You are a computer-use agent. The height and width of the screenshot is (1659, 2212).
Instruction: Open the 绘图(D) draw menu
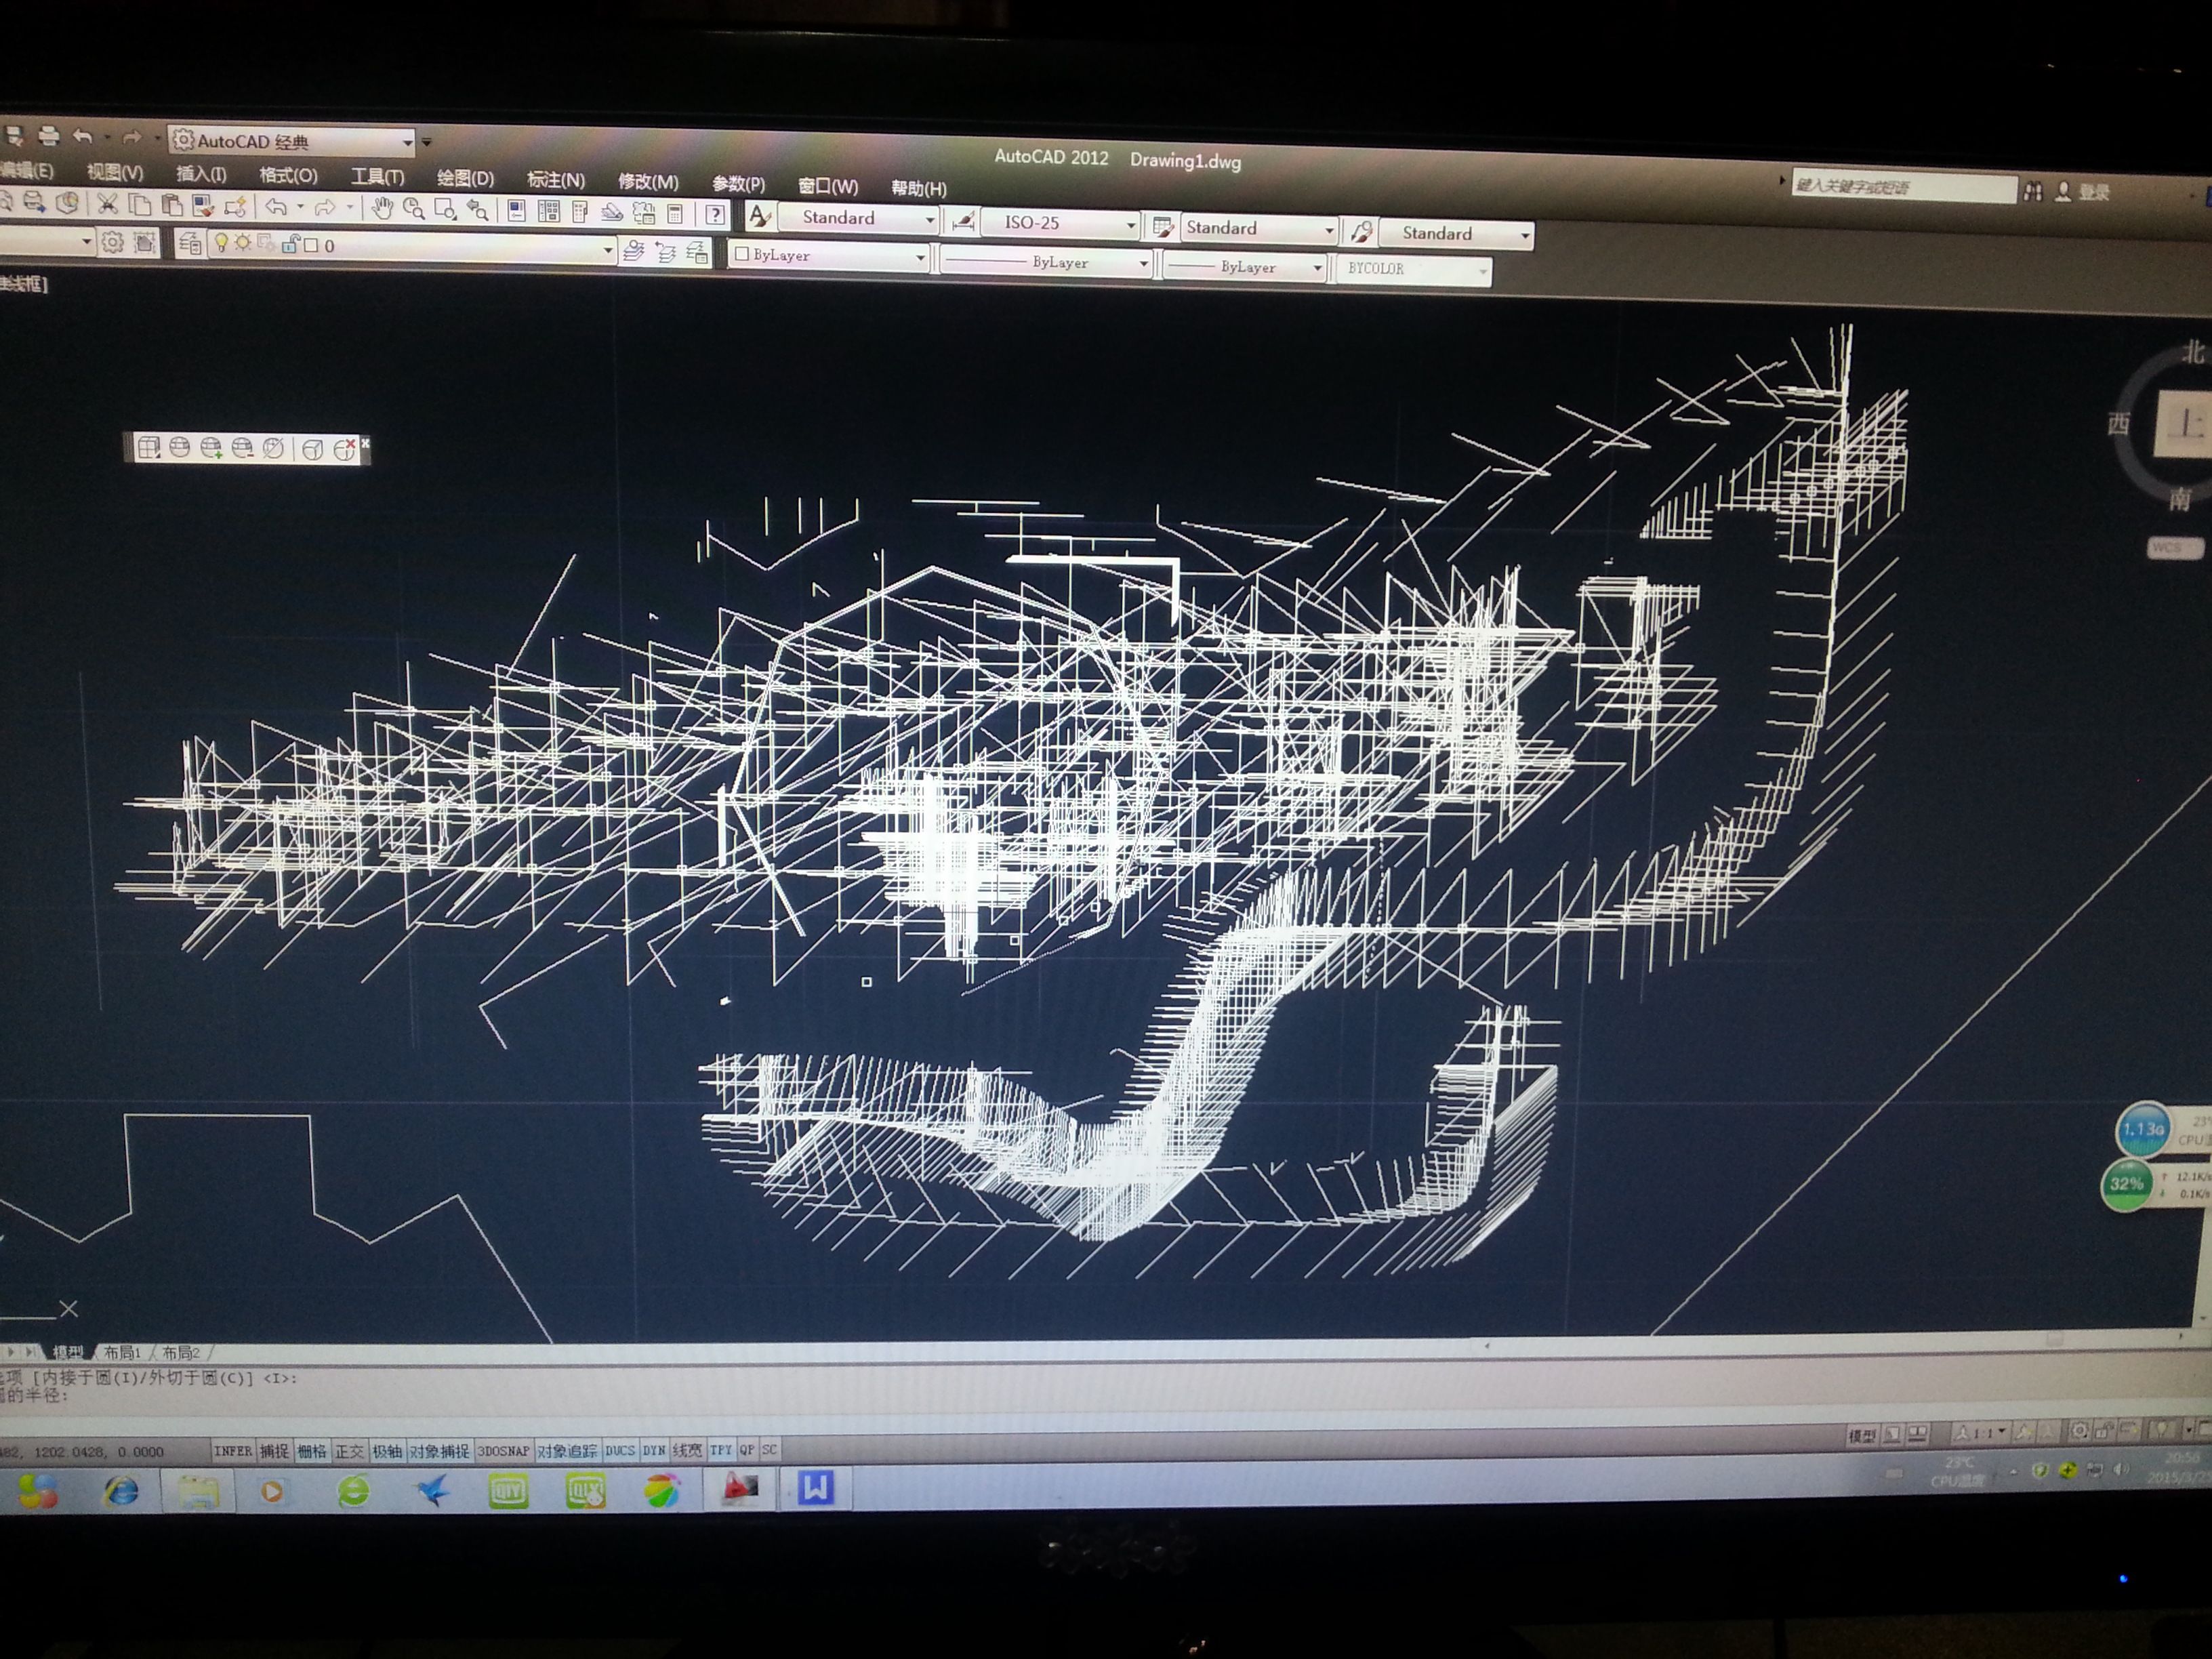tap(465, 178)
